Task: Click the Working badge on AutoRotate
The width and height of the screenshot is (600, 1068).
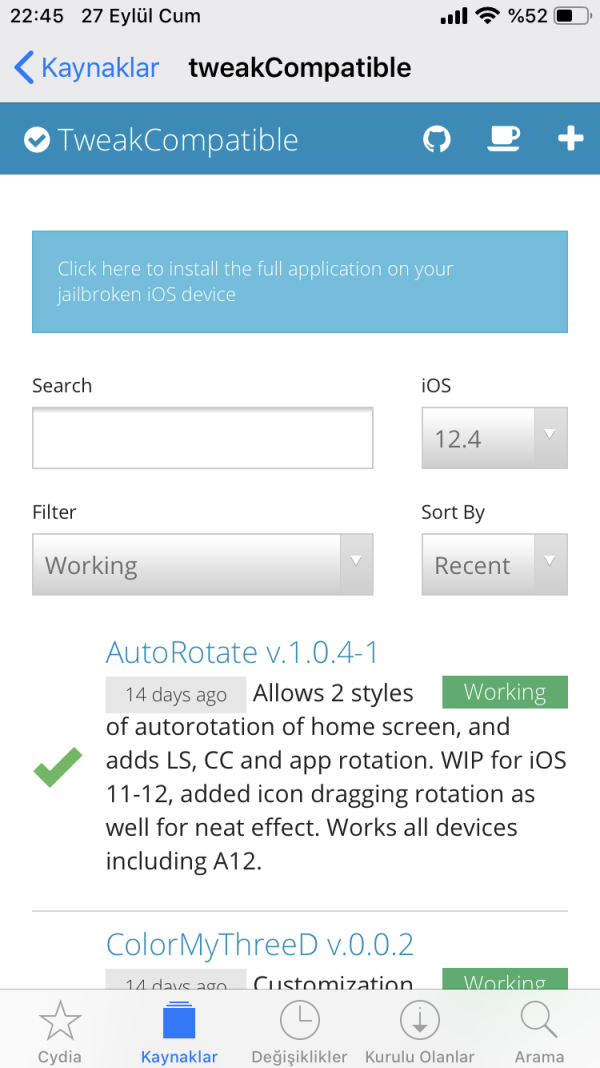Action: click(504, 692)
